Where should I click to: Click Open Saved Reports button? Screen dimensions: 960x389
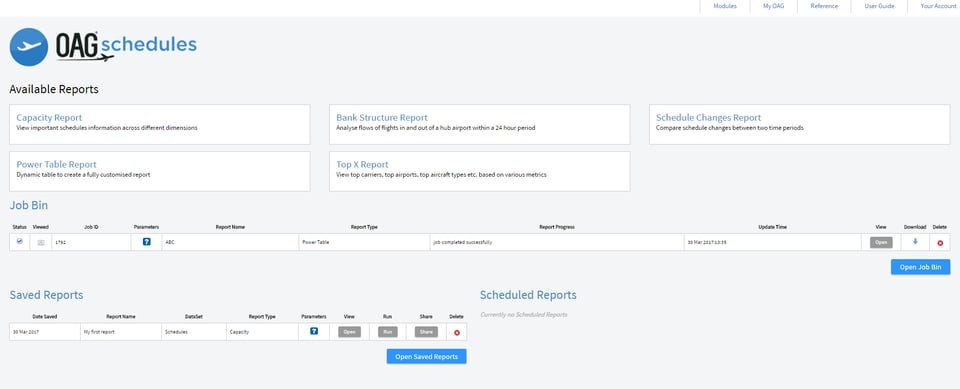426,357
